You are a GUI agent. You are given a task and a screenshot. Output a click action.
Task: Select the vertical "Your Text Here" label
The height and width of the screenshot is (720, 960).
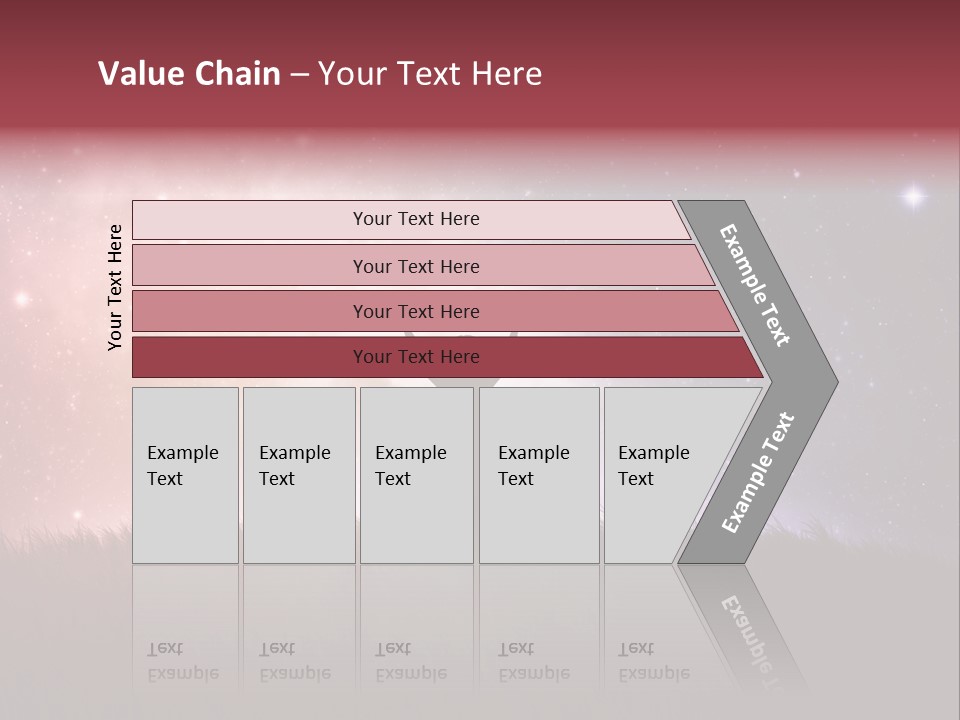[x=115, y=287]
